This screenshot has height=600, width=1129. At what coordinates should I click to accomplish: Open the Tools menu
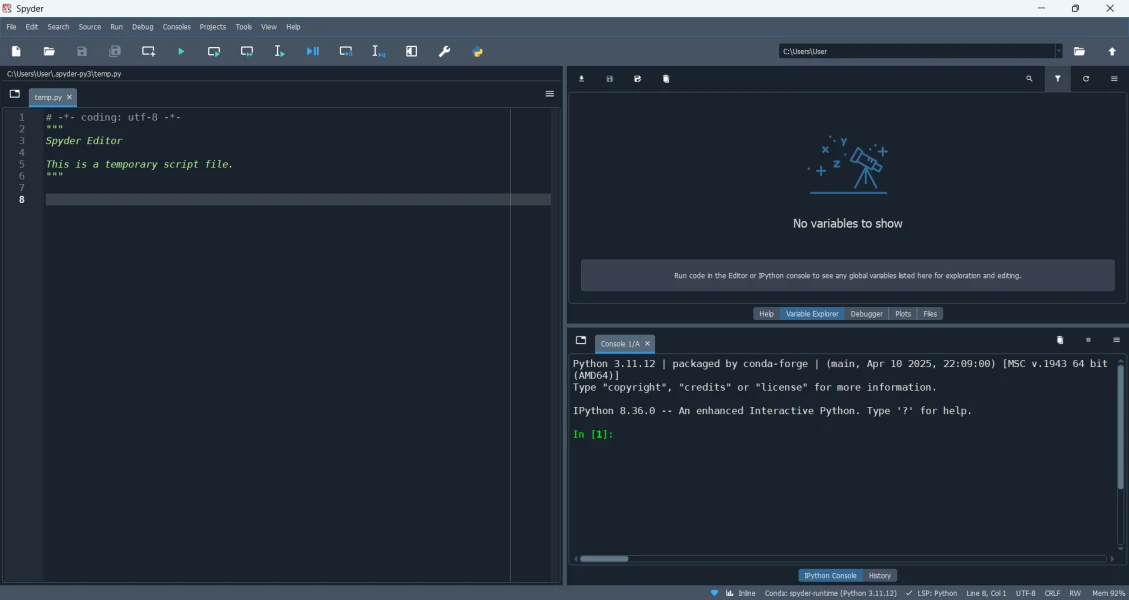click(x=243, y=27)
